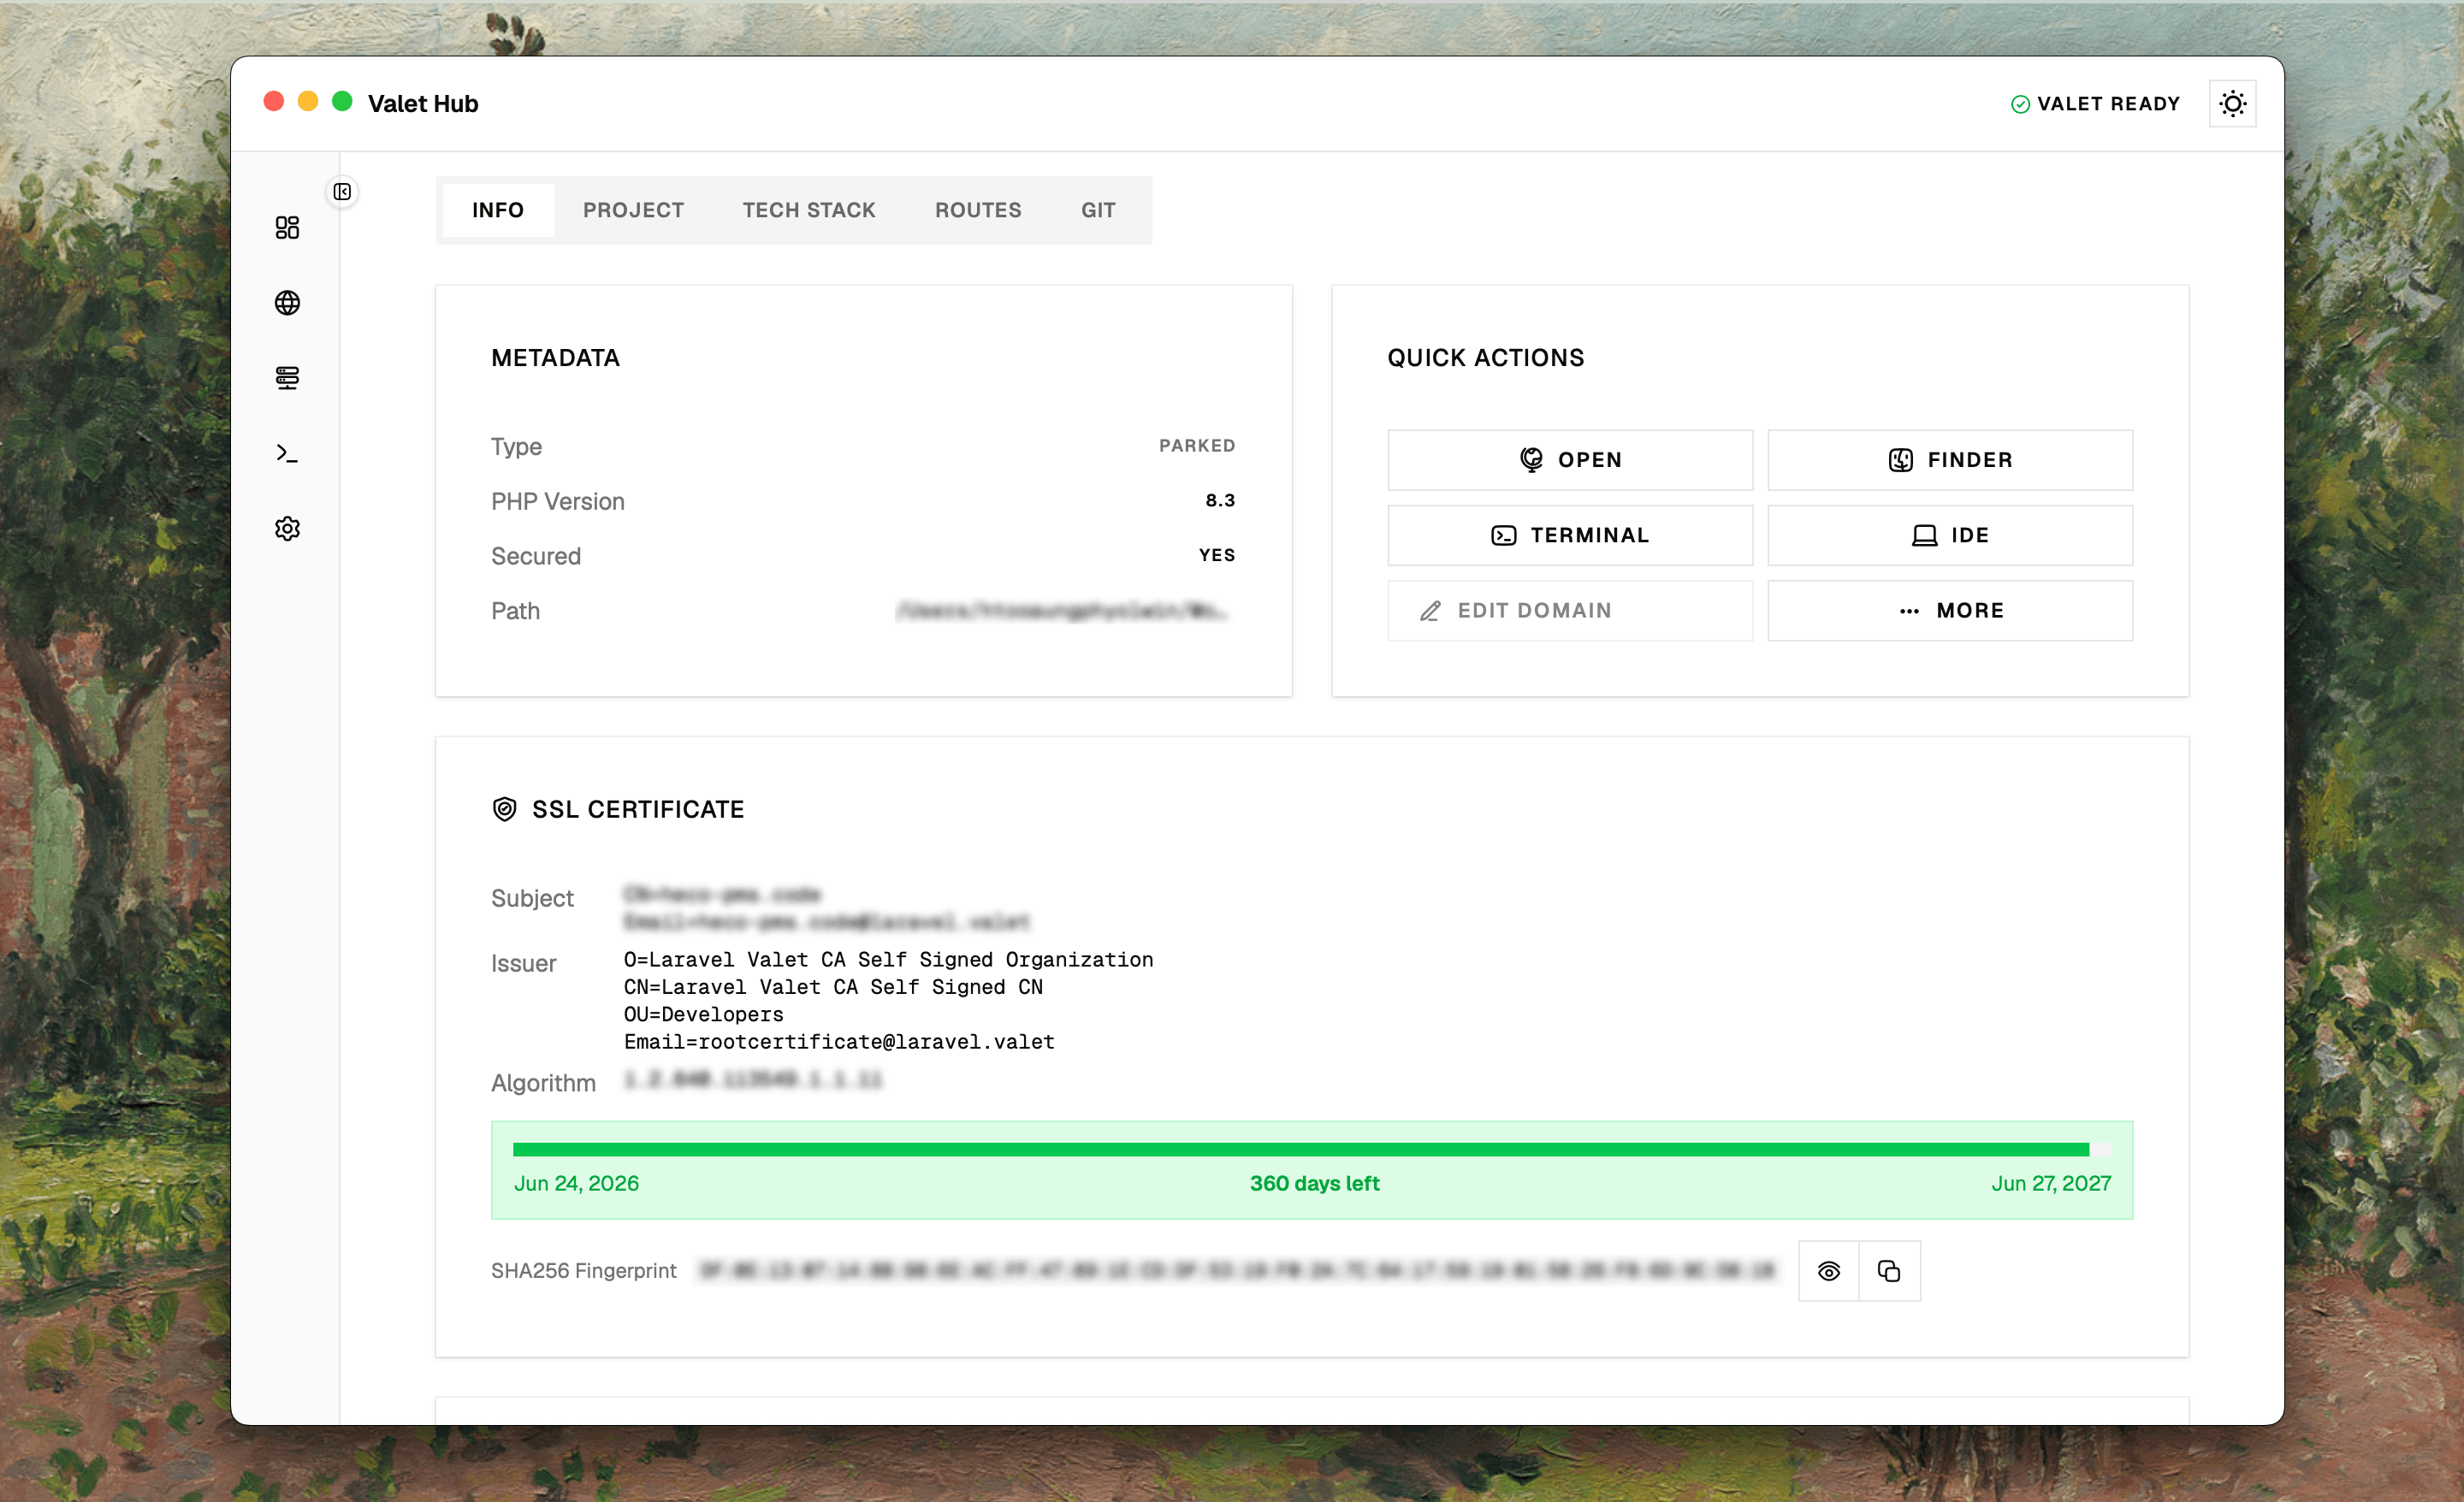This screenshot has width=2464, height=1502.
Task: Click the certificate validity progress bar
Action: [x=1311, y=1149]
